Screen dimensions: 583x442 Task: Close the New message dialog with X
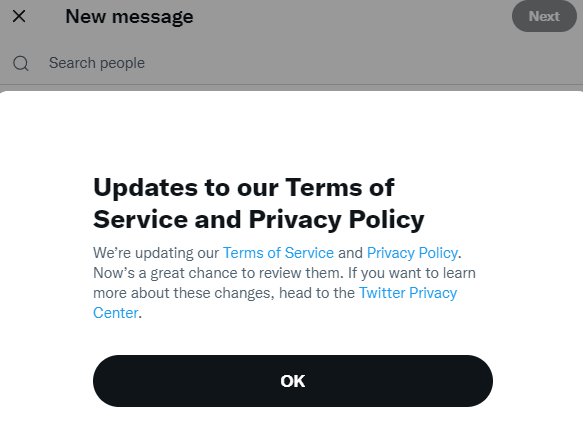tap(19, 16)
